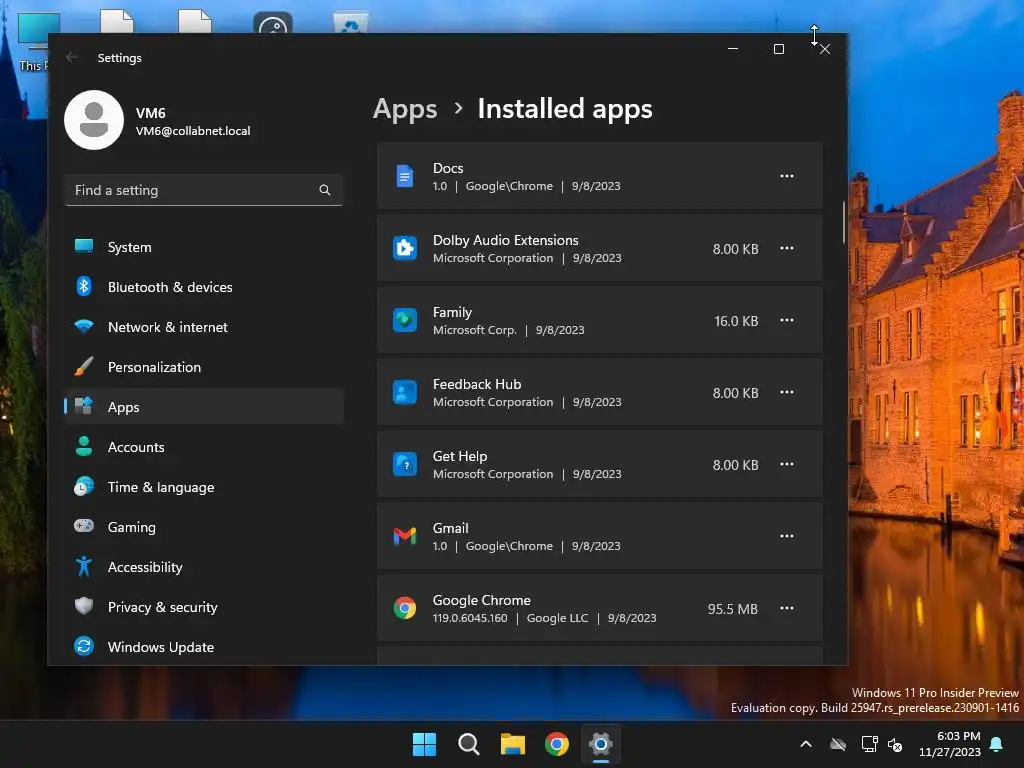This screenshot has width=1024, height=768.
Task: Show hidden tray icons chevron
Action: click(x=806, y=744)
